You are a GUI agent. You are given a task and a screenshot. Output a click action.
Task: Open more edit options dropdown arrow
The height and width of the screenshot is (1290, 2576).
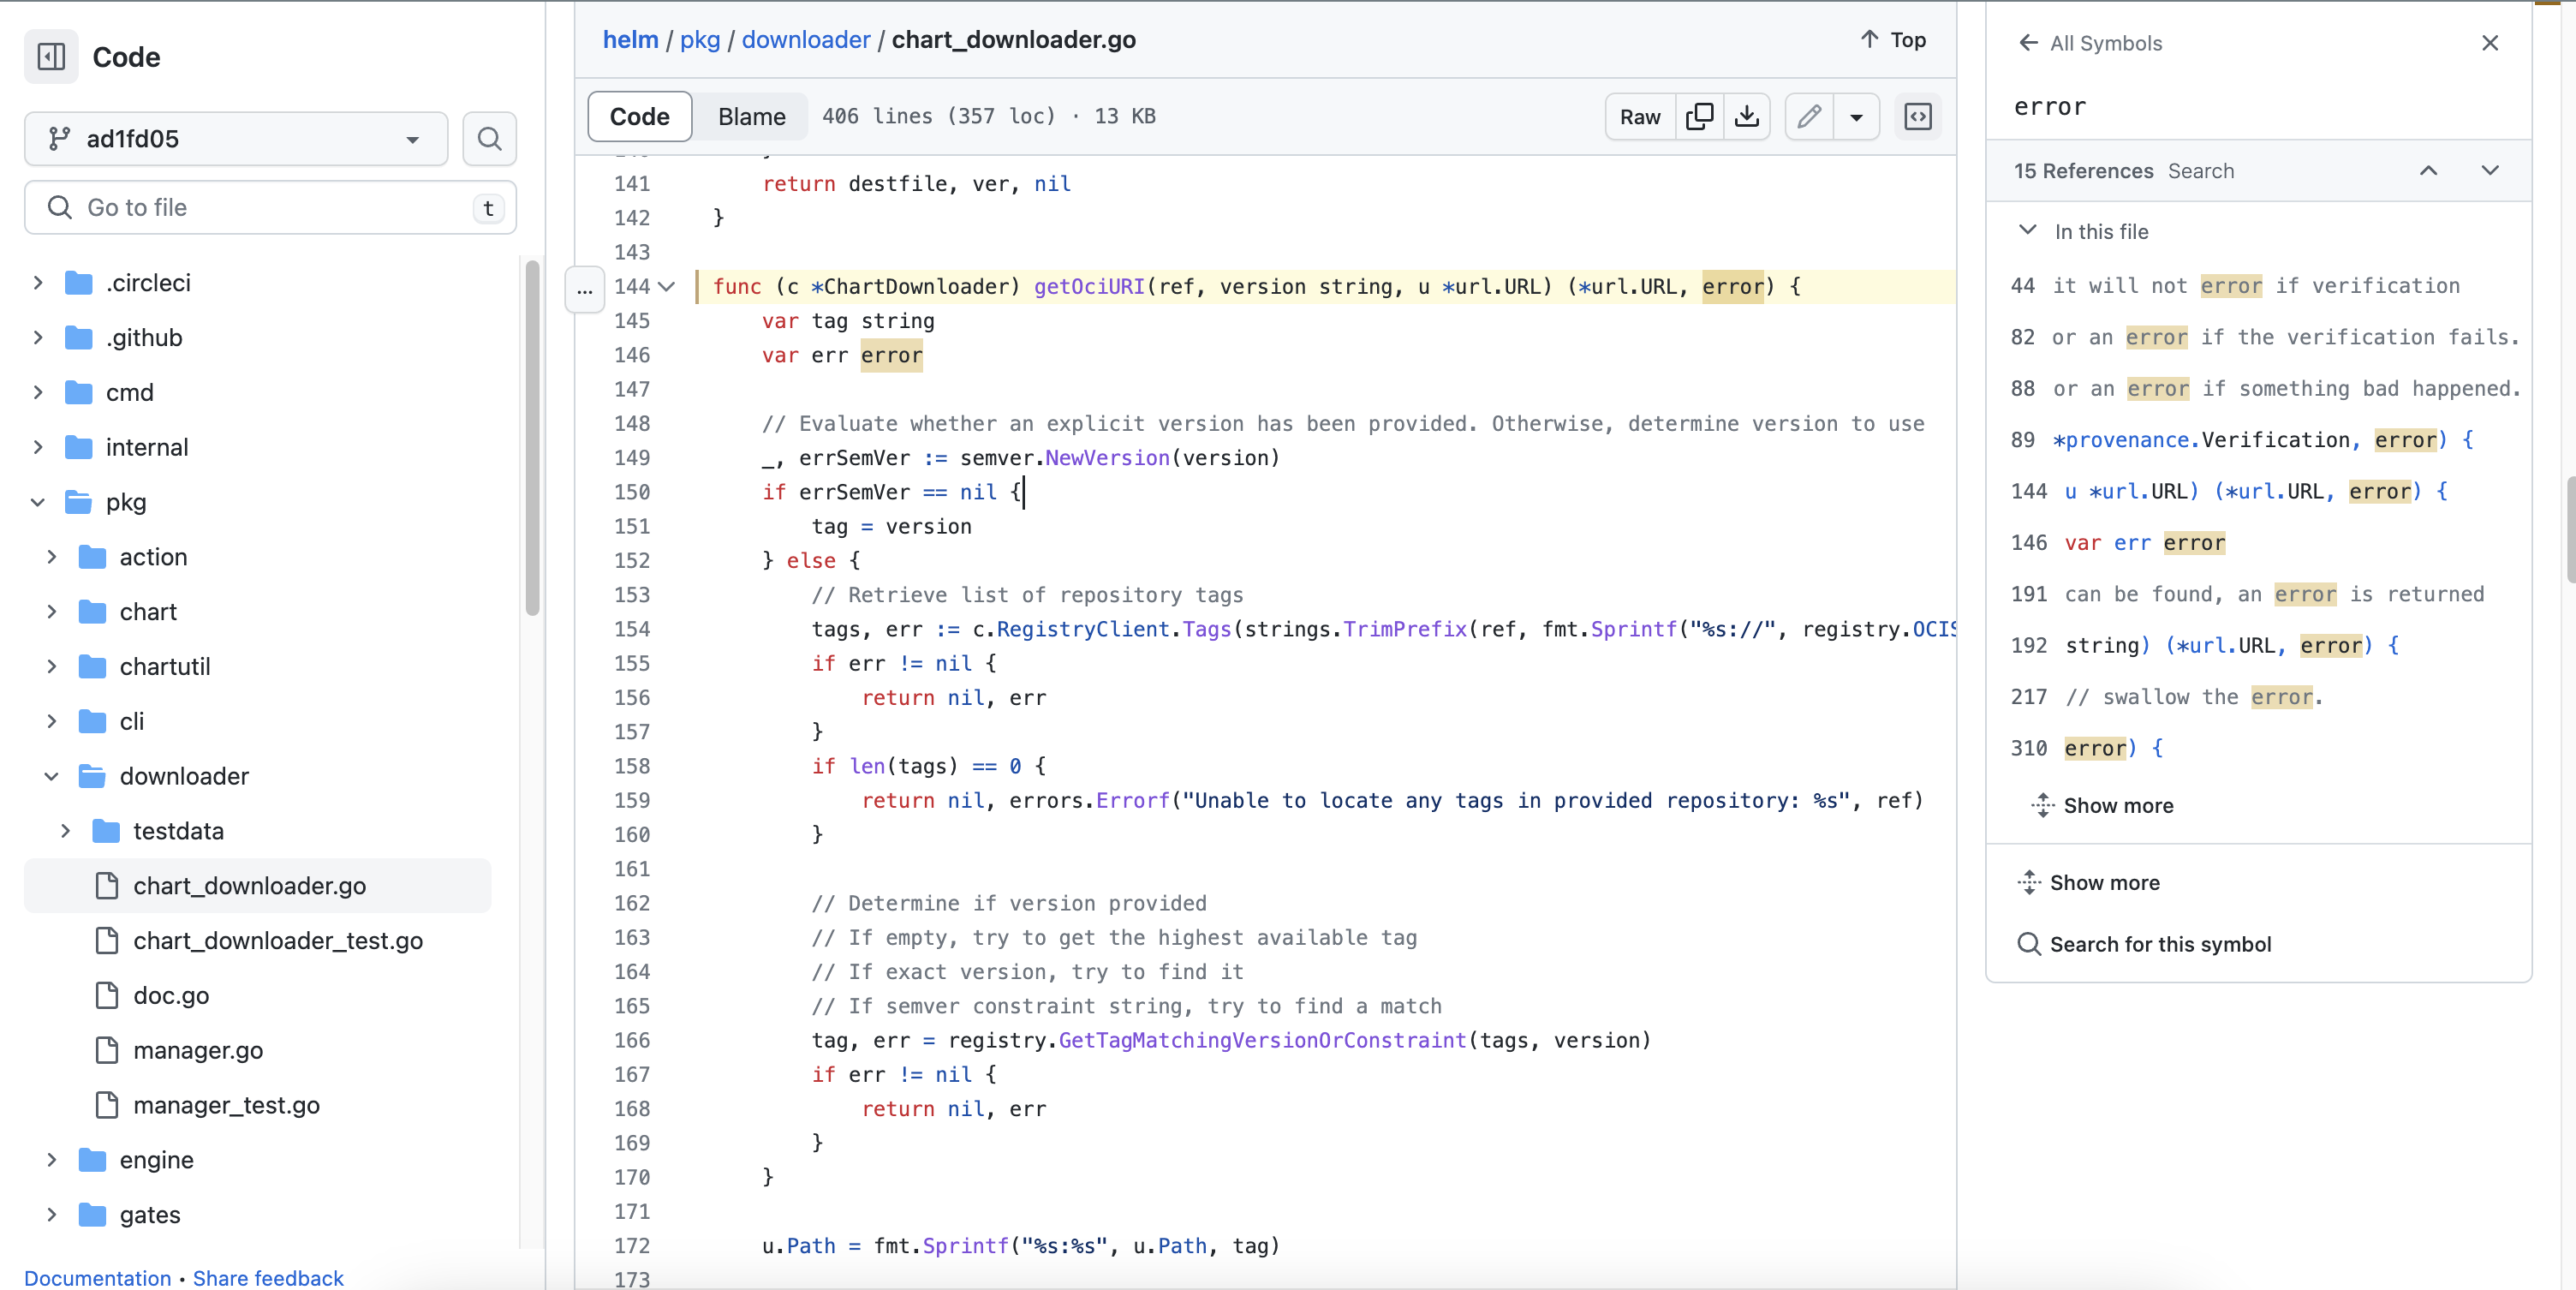tap(1857, 116)
